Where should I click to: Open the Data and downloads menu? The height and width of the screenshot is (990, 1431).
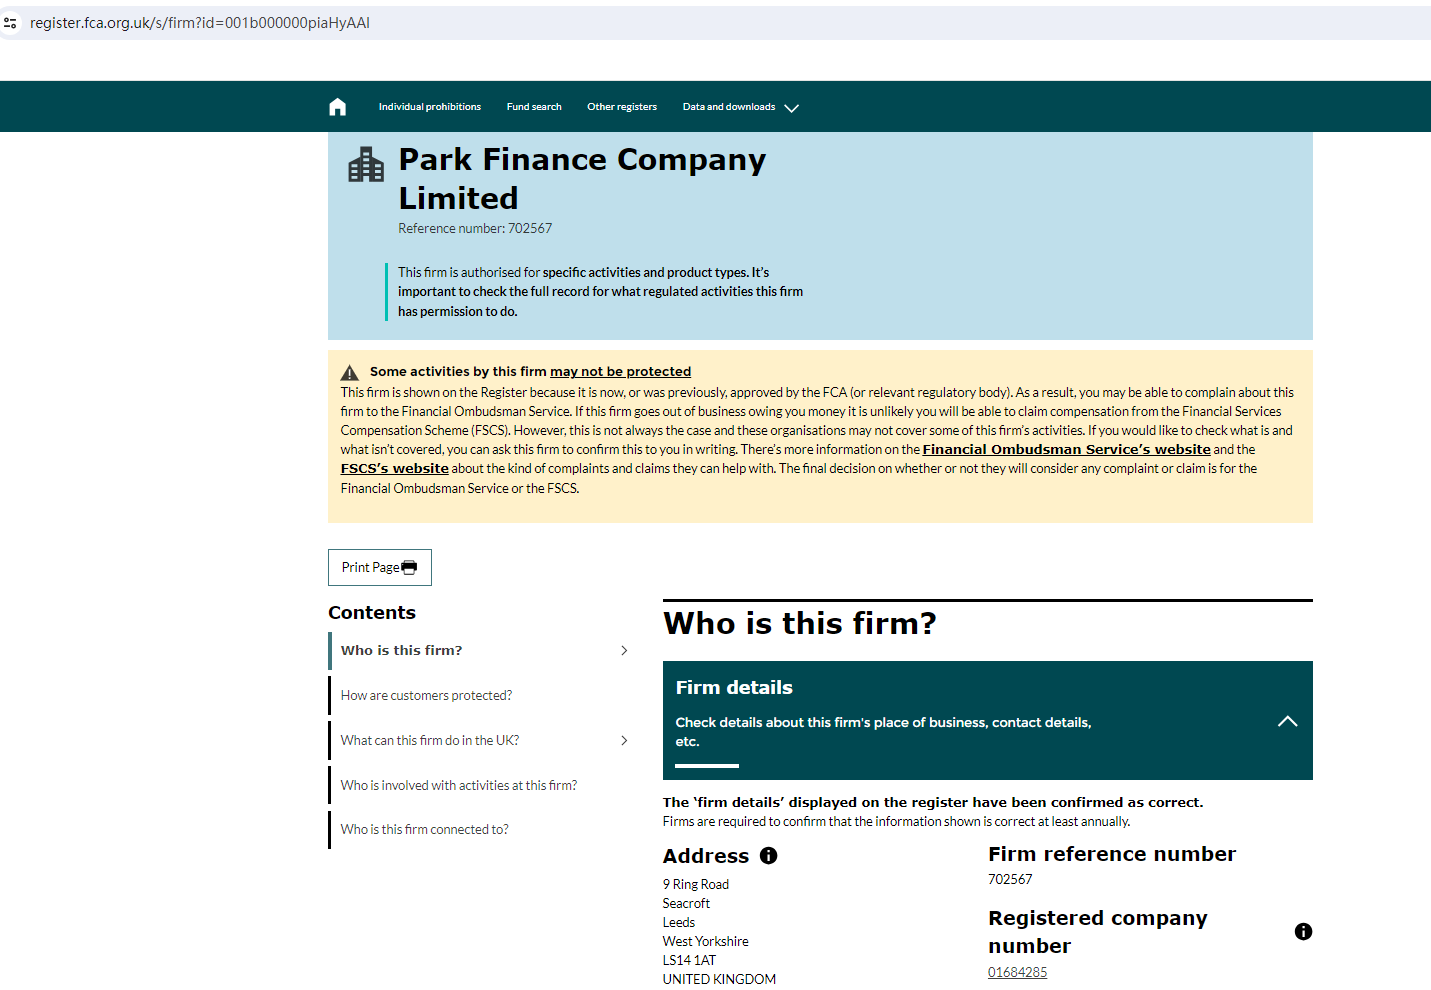(x=729, y=107)
